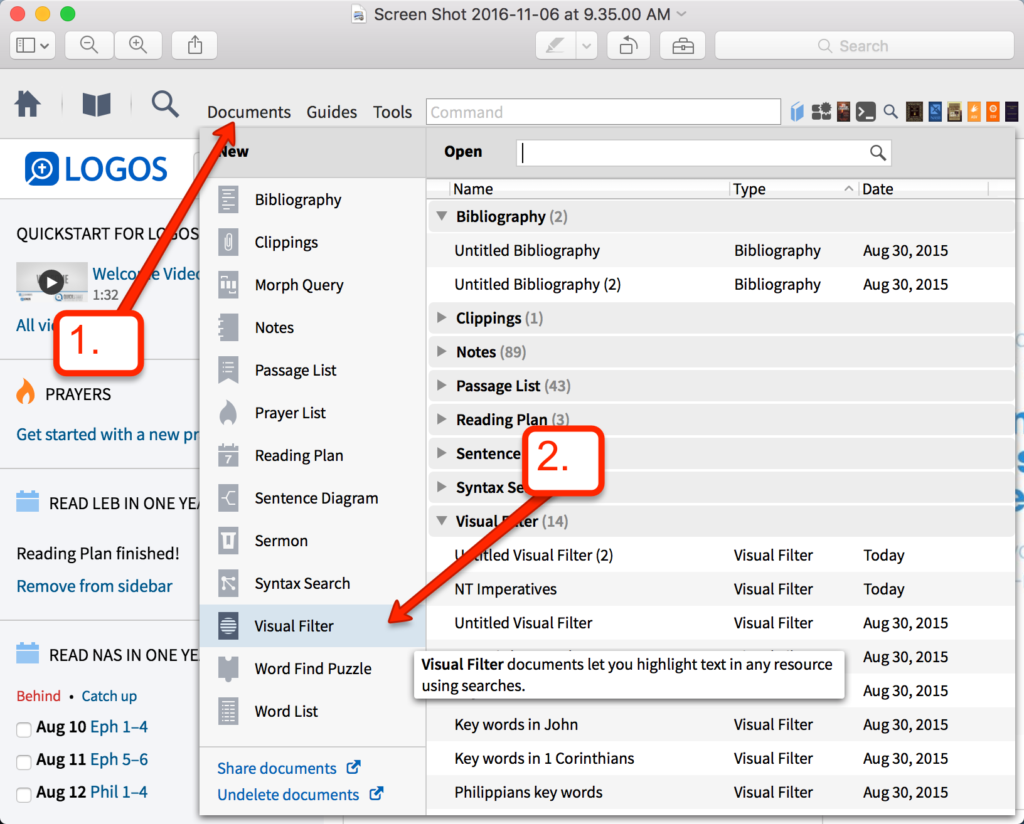Screen dimensions: 1024x824
Task: Open the Preview sidebar view dropdown
Action: [33, 45]
